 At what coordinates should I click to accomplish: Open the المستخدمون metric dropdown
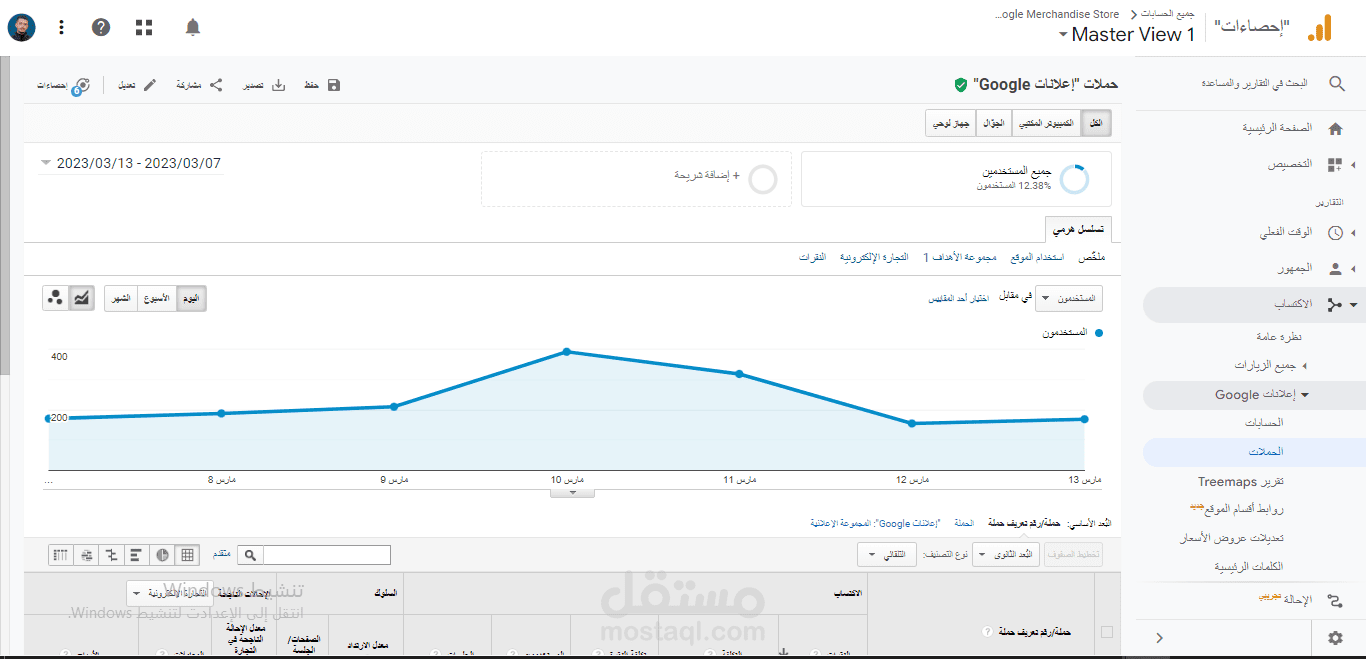[x=1068, y=297]
